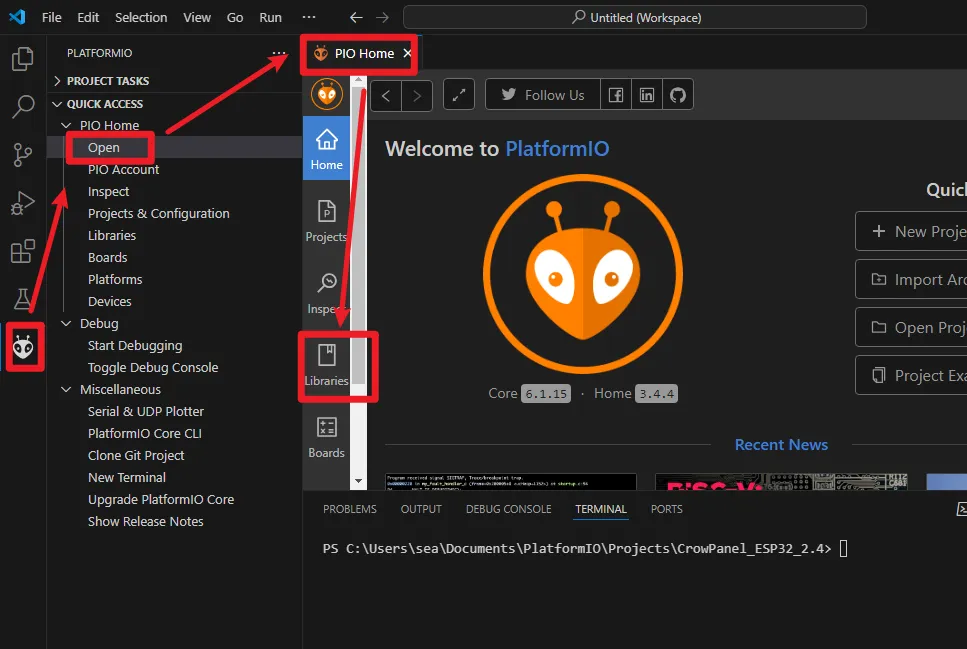Collapse the QUICK ACCESS section
Image resolution: width=967 pixels, height=649 pixels.
104,104
